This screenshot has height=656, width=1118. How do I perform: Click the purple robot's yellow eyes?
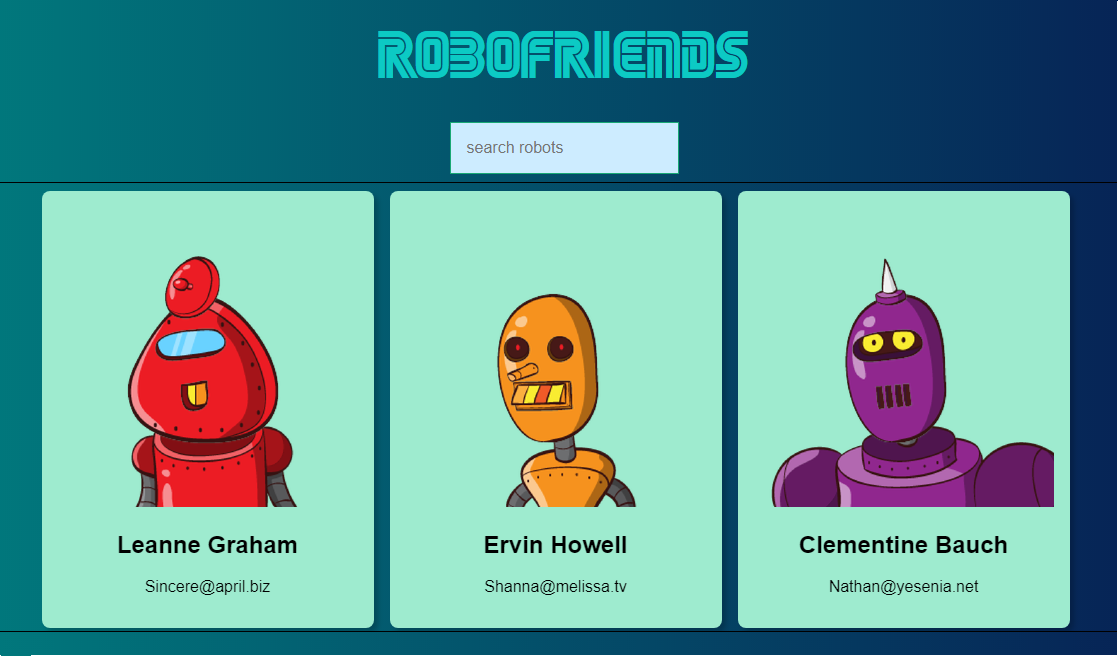click(x=888, y=342)
